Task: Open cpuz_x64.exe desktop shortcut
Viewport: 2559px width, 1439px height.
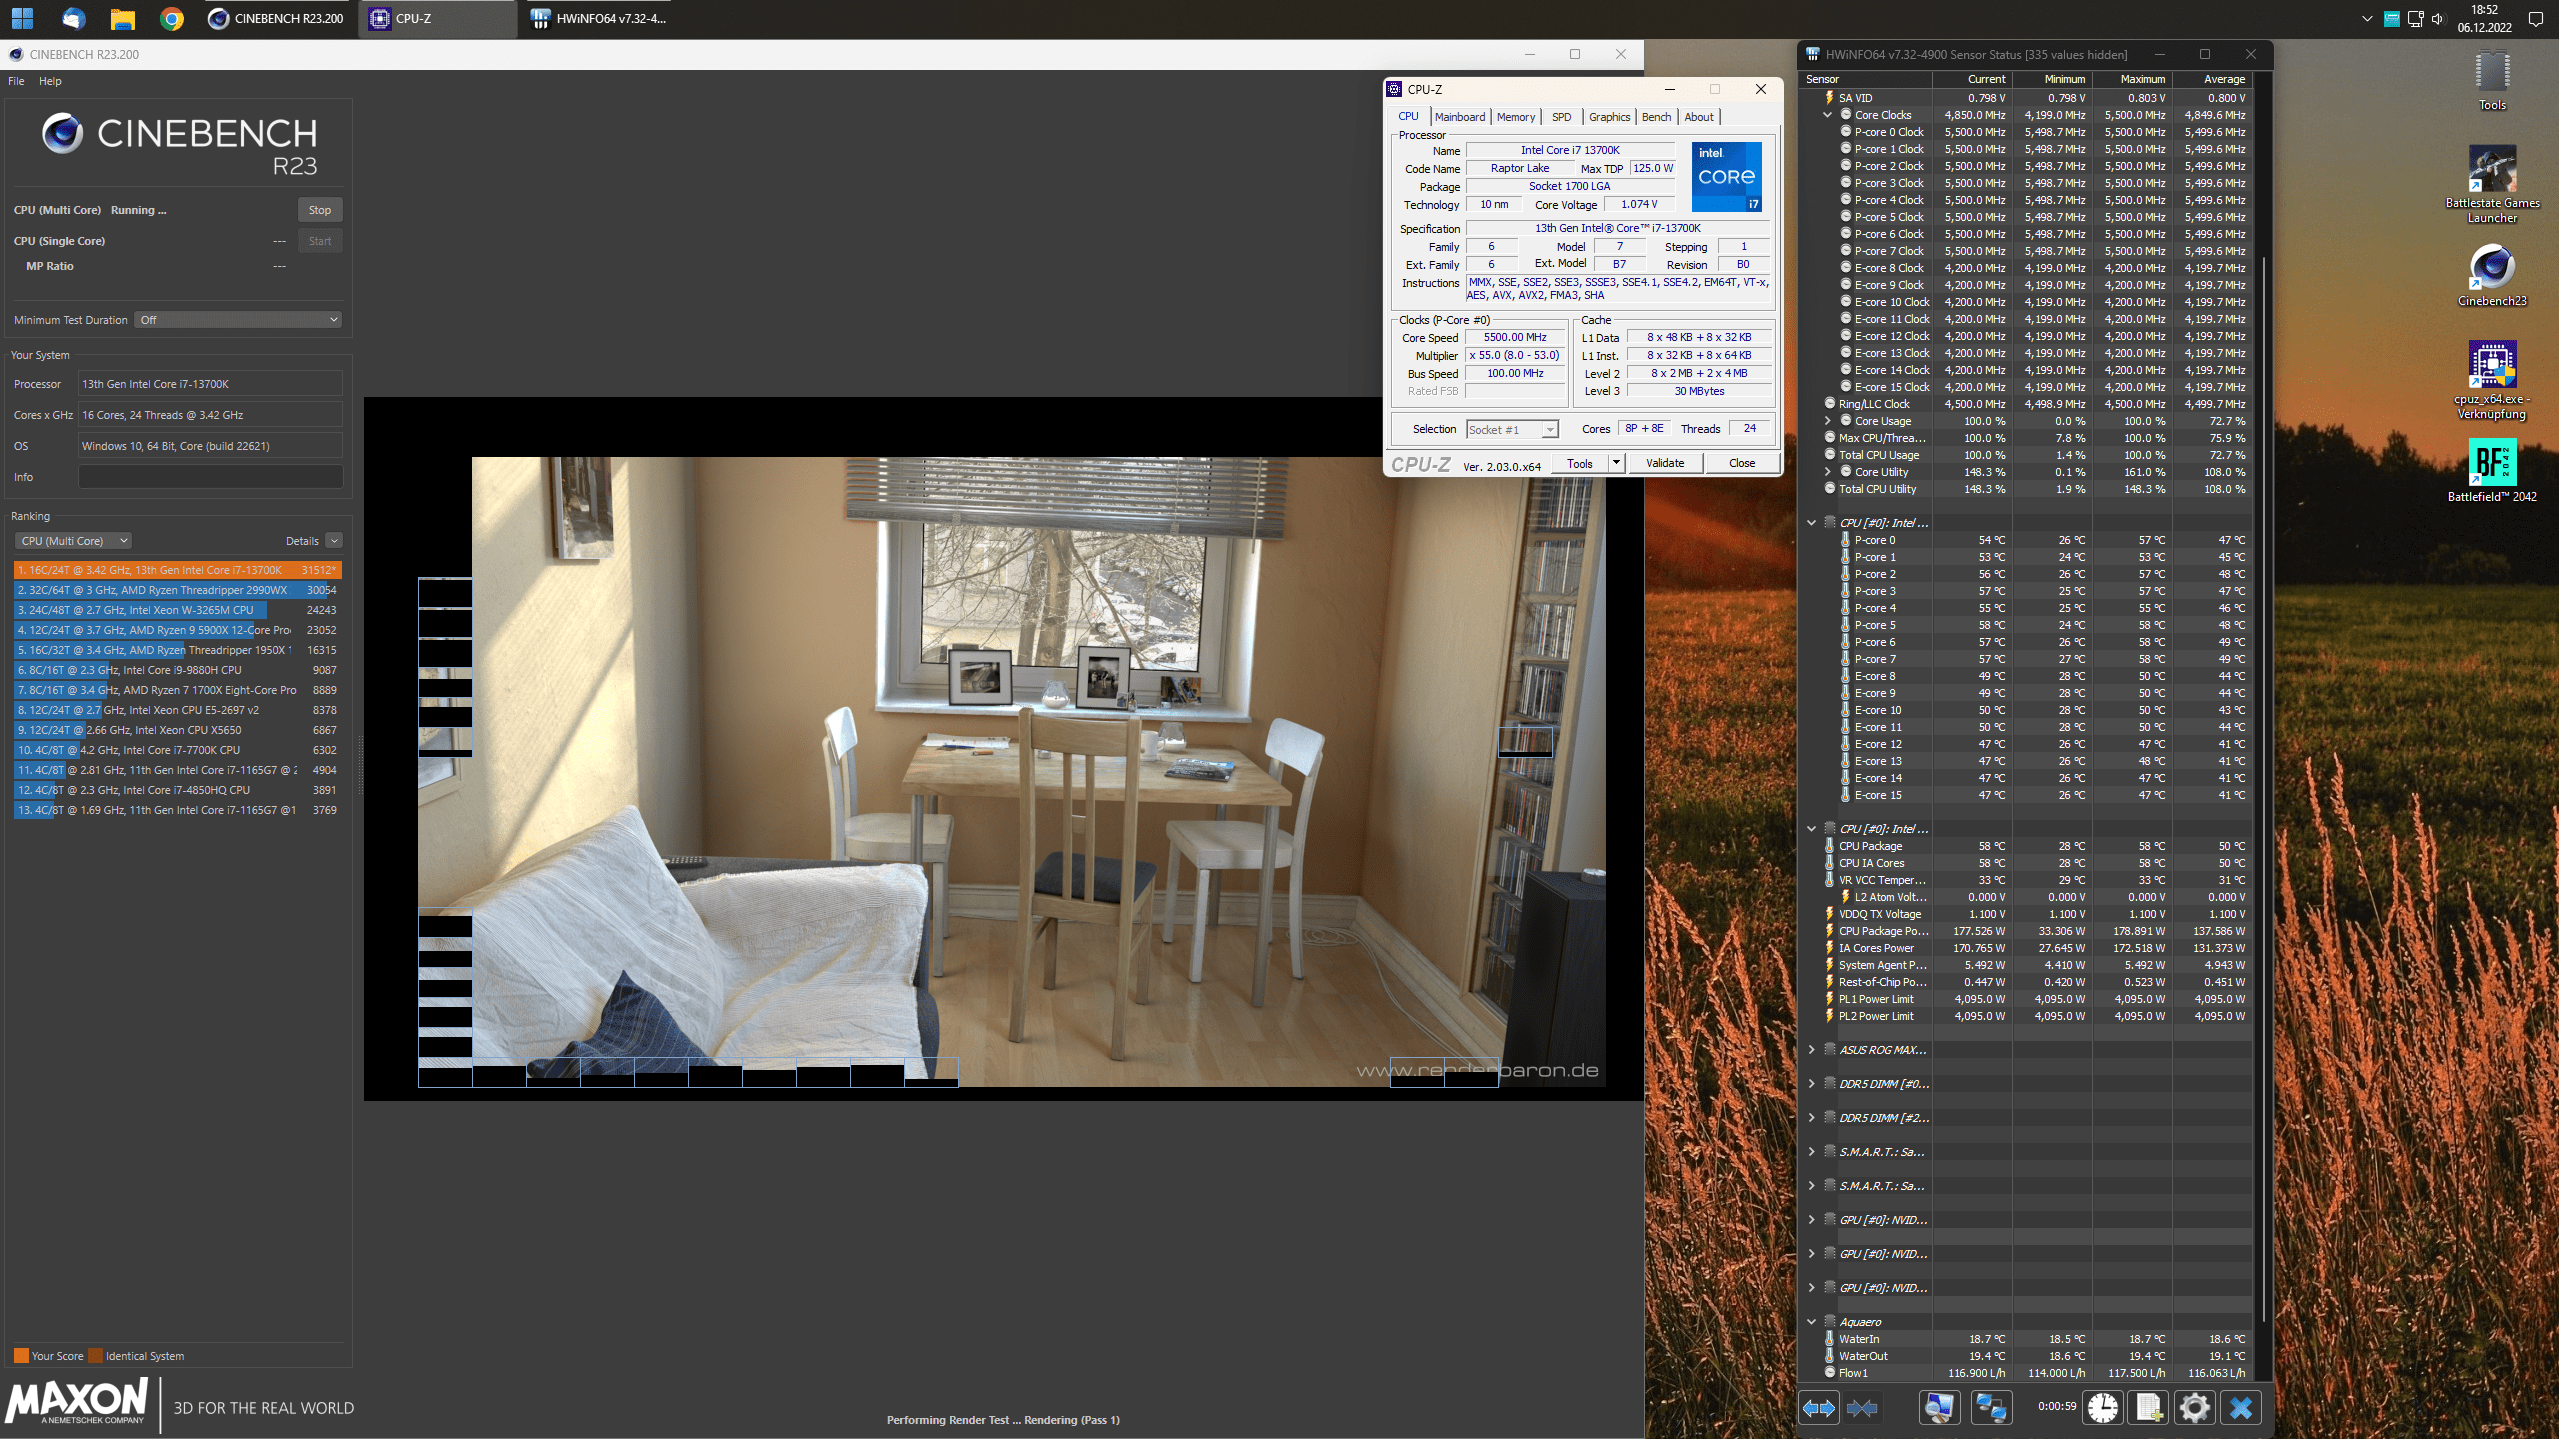Action: click(2492, 380)
